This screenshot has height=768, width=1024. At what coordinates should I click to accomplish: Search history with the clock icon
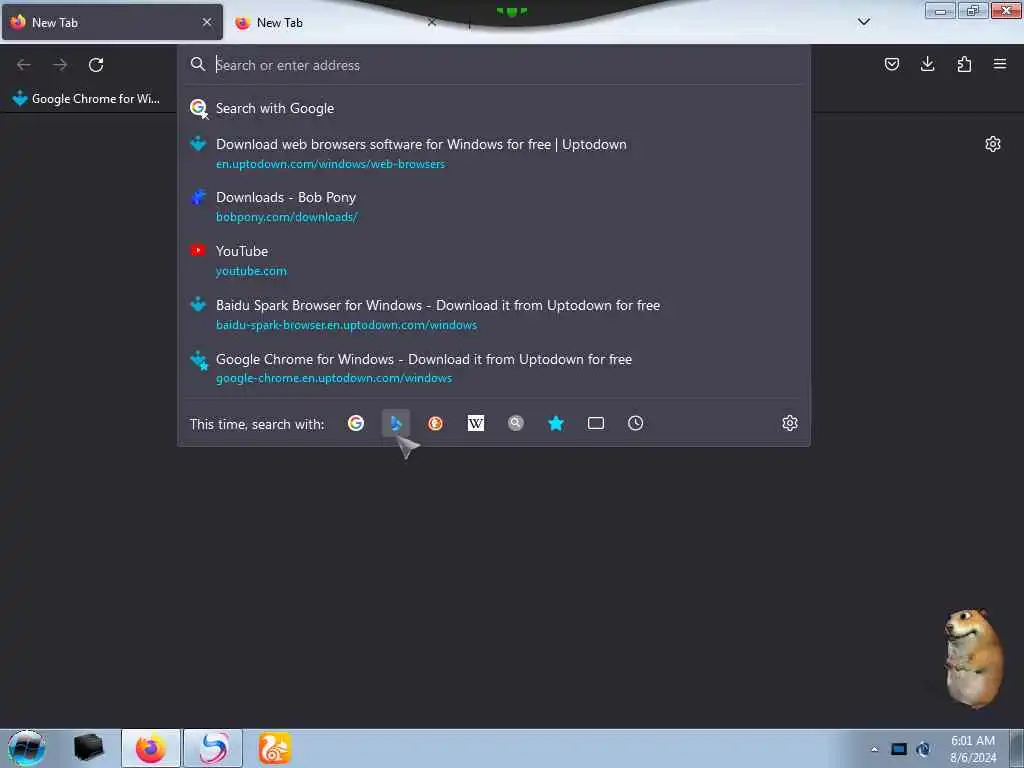tap(635, 423)
